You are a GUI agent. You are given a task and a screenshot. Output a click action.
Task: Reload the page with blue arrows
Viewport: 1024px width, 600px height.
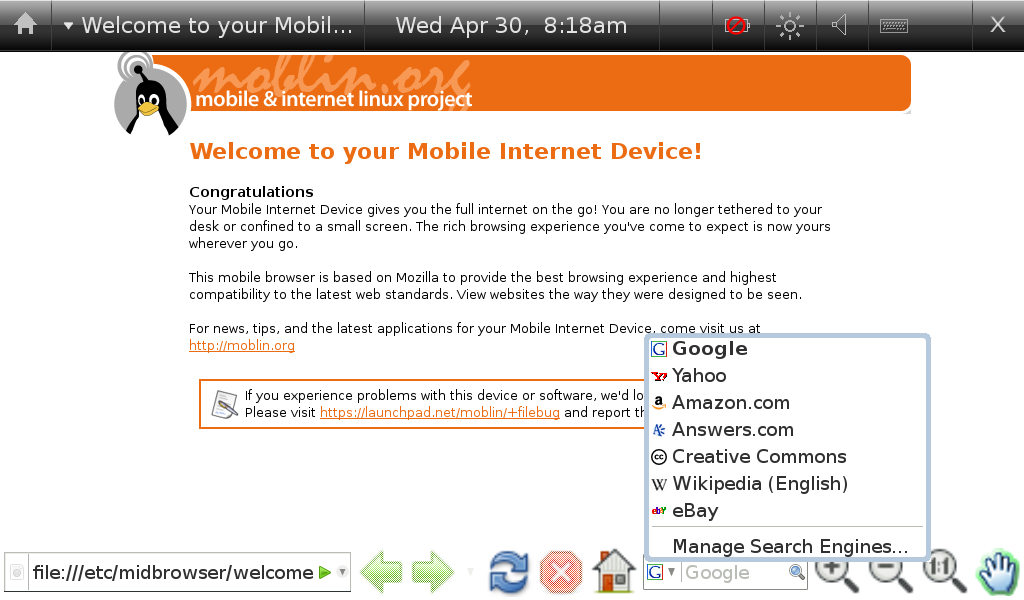(x=509, y=573)
